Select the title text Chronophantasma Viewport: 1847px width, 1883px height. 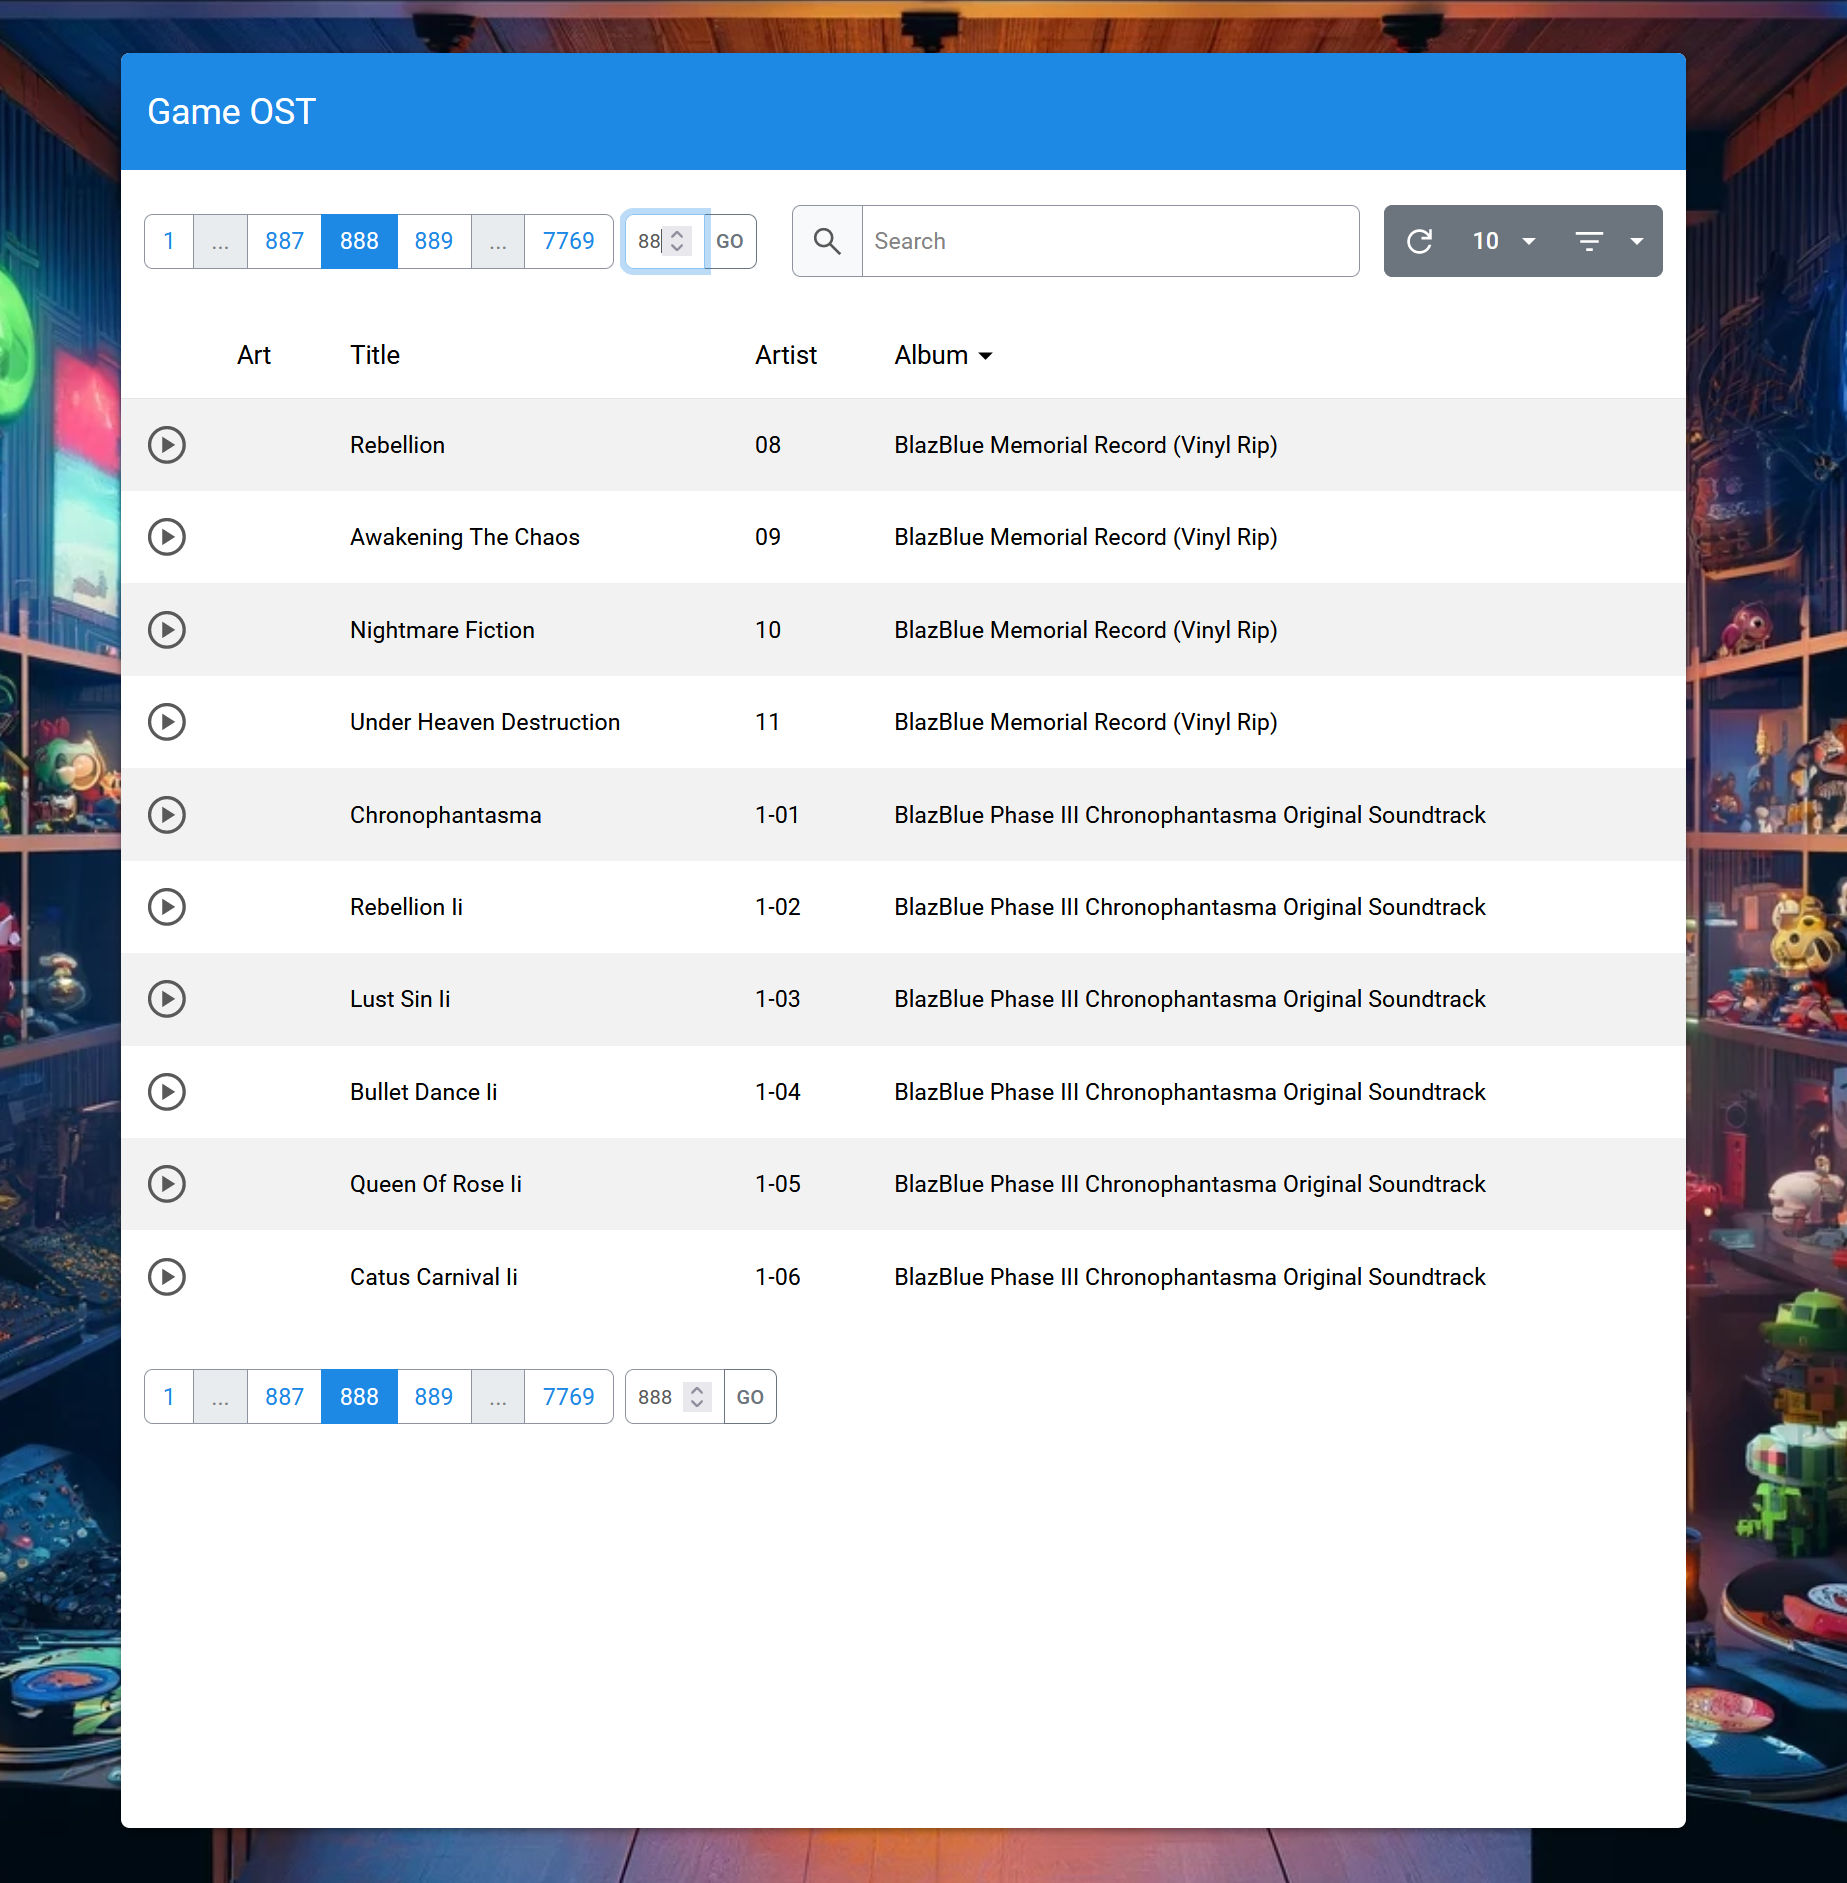tap(446, 815)
